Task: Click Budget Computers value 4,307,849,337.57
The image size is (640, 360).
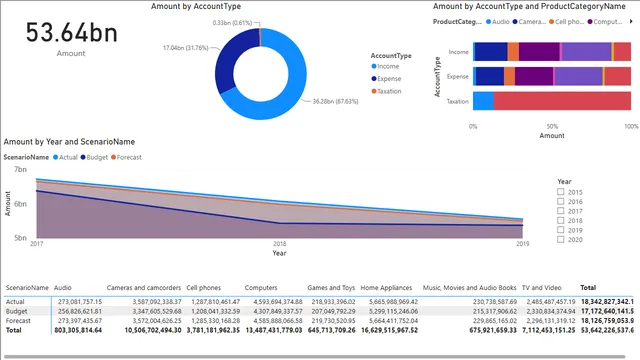Action: click(x=278, y=311)
